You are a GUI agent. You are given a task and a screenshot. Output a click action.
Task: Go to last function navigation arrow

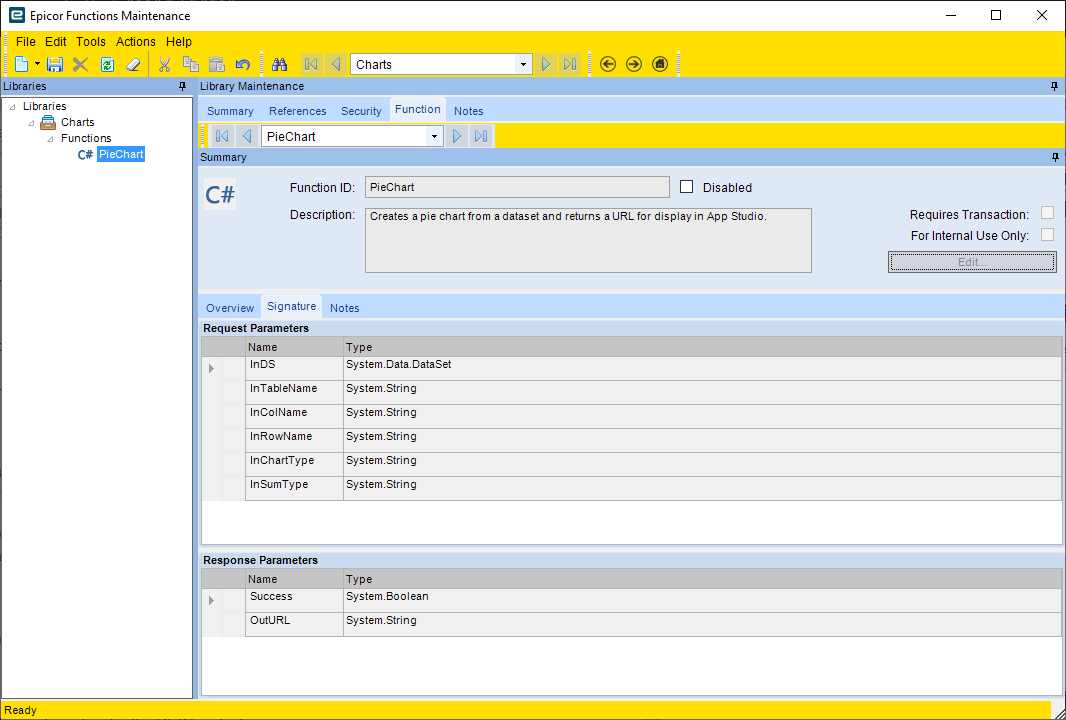coord(481,136)
